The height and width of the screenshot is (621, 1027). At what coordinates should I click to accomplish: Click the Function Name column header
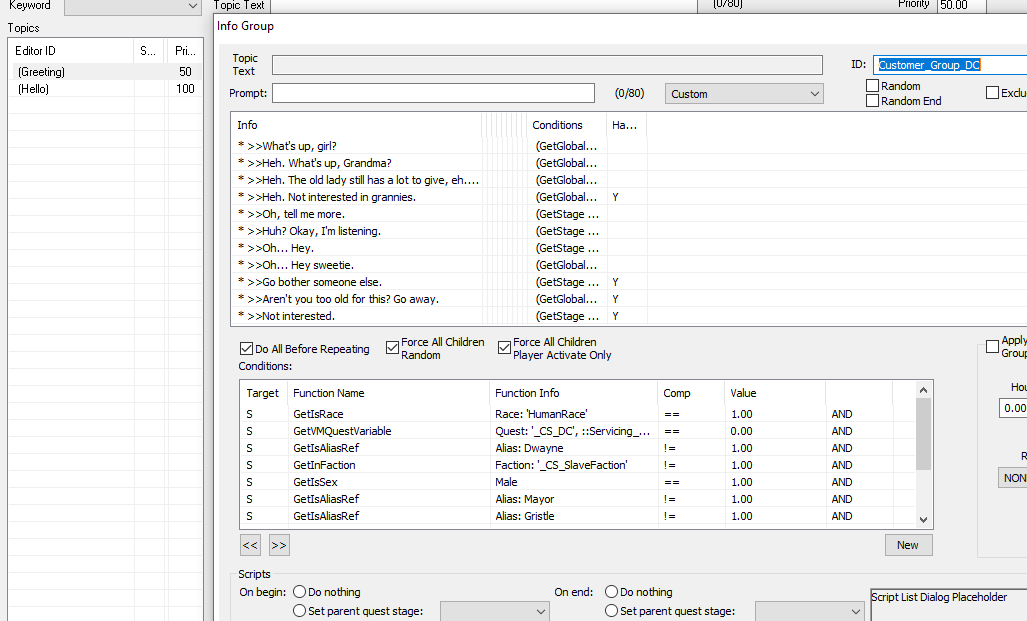[x=388, y=393]
